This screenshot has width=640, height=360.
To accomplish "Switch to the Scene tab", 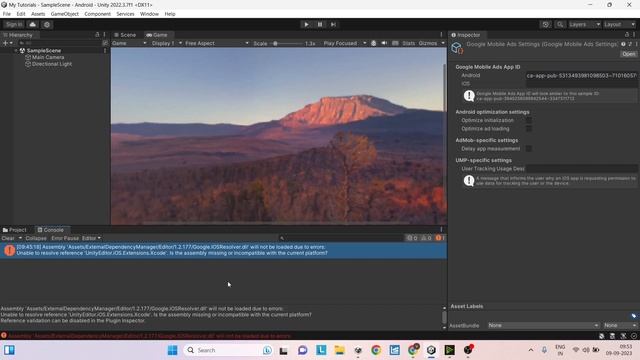I will click(x=125, y=35).
